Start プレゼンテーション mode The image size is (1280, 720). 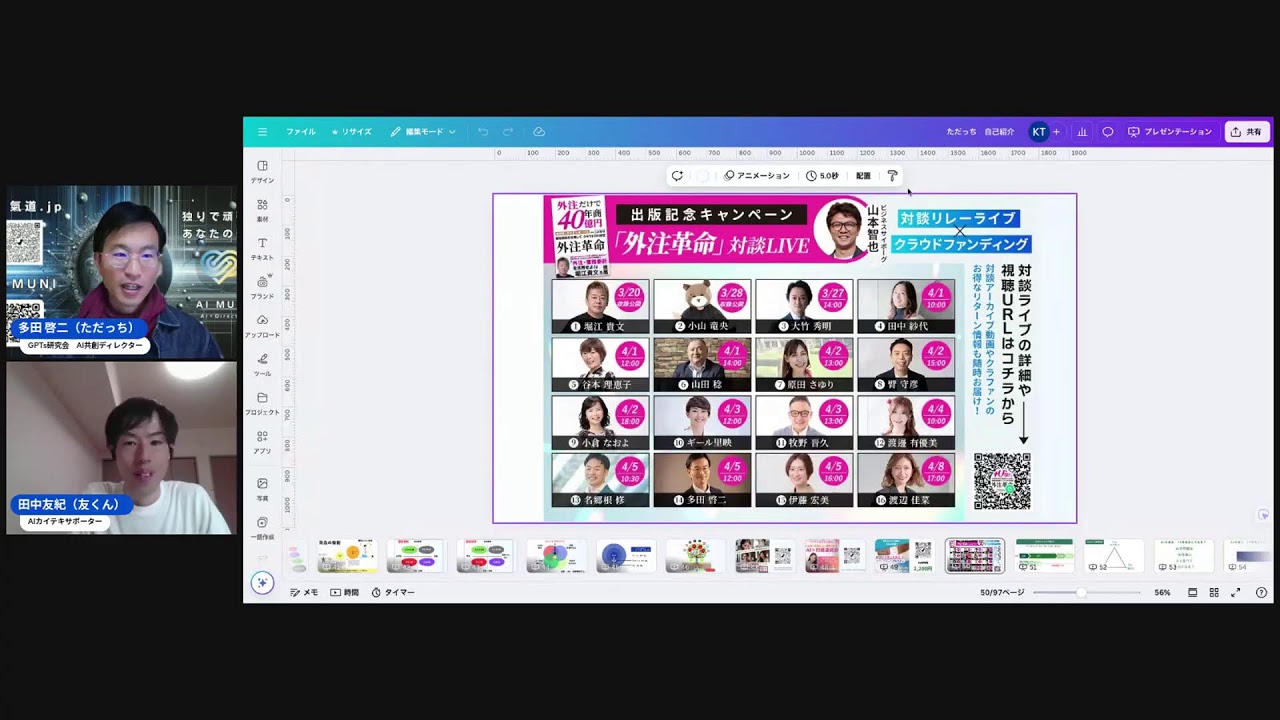pos(1169,132)
